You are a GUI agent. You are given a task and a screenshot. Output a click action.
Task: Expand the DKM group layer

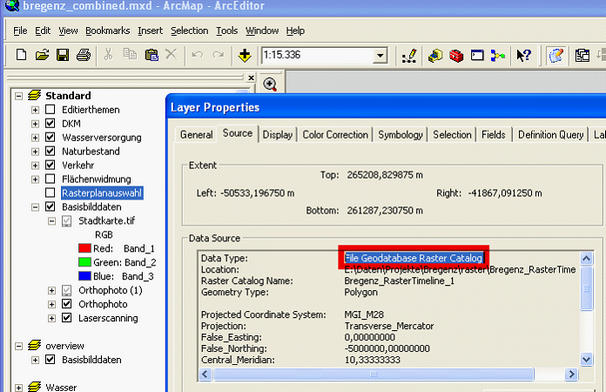click(x=35, y=124)
